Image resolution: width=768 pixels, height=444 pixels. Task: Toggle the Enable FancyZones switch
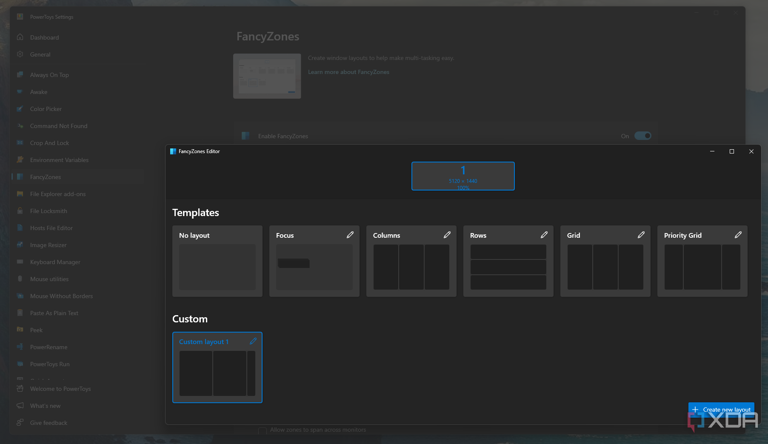tap(642, 136)
